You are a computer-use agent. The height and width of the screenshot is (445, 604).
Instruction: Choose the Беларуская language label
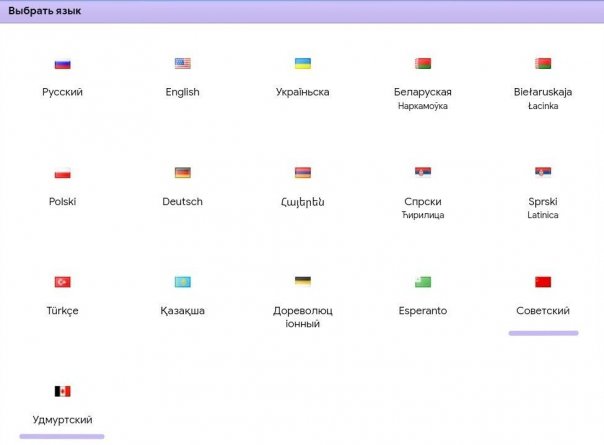coord(423,92)
